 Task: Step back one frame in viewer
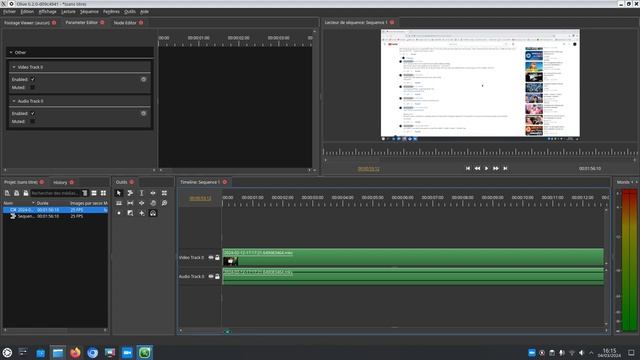tap(477, 168)
